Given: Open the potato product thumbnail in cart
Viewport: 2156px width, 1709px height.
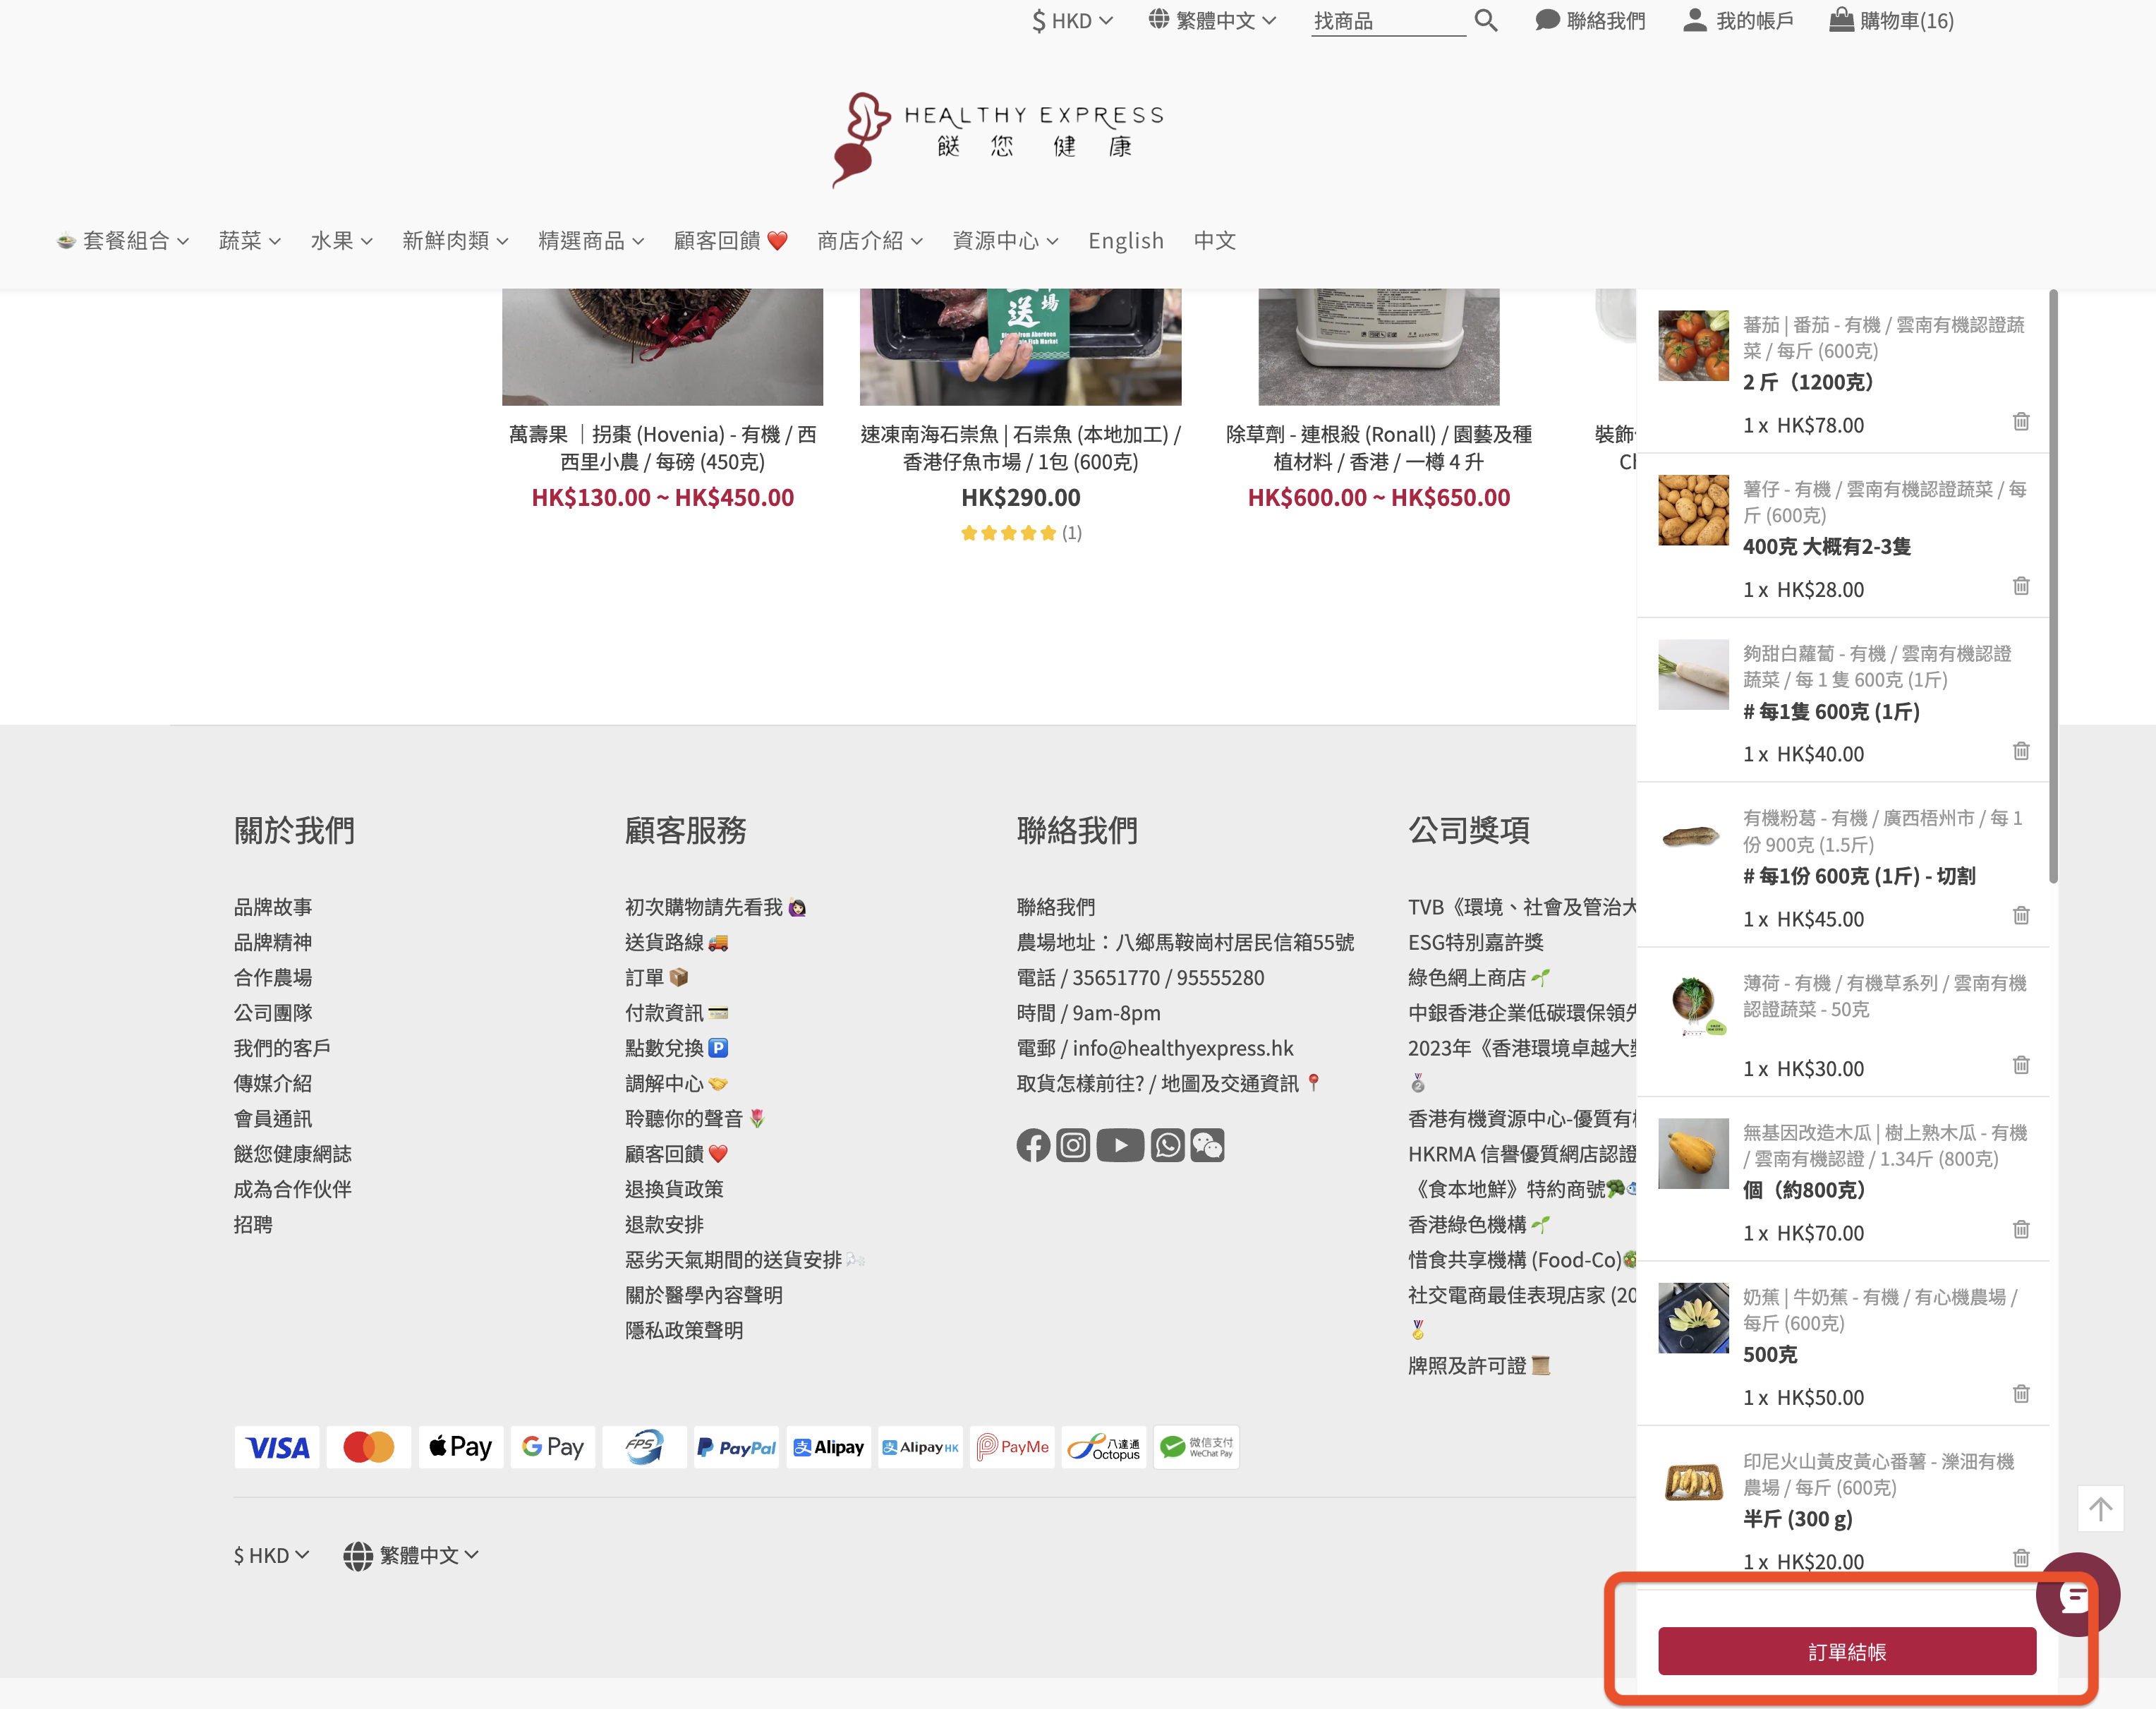Looking at the screenshot, I should [x=1693, y=510].
